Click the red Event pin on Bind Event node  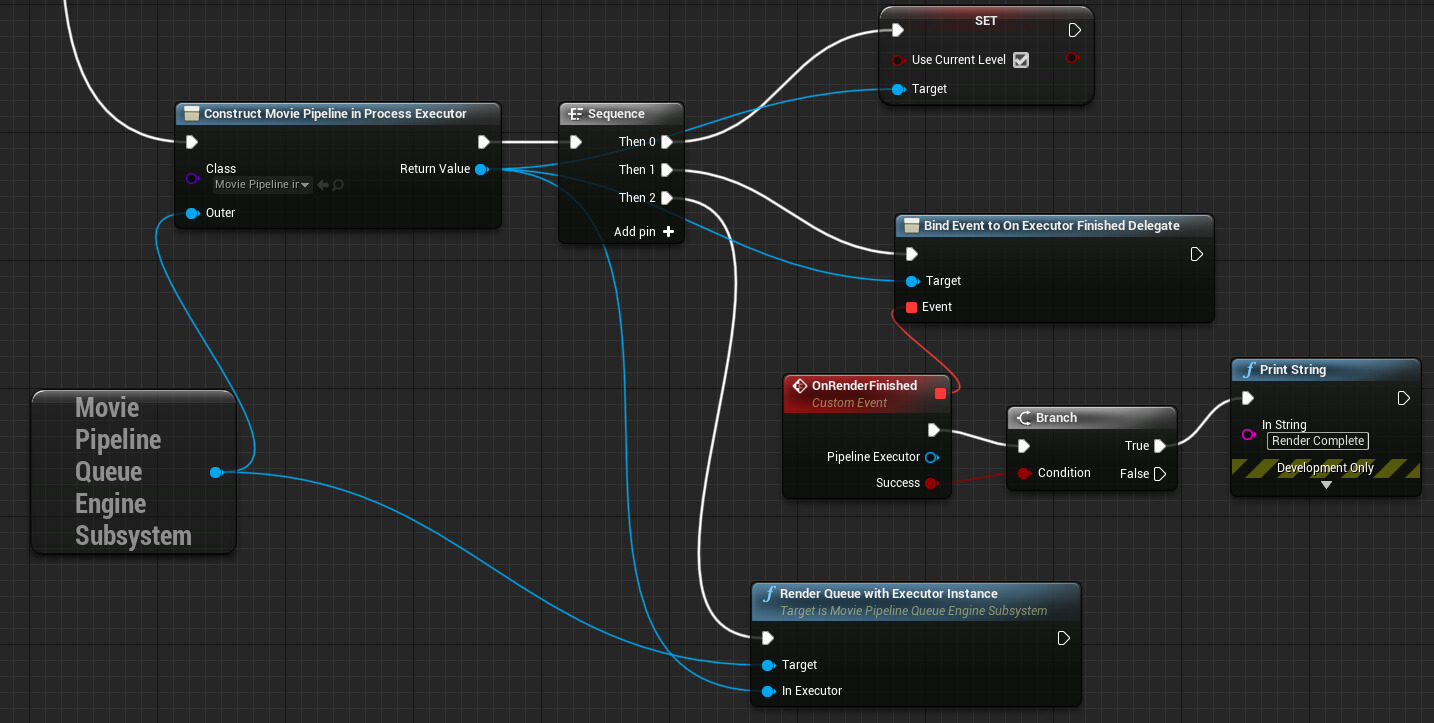click(x=911, y=307)
